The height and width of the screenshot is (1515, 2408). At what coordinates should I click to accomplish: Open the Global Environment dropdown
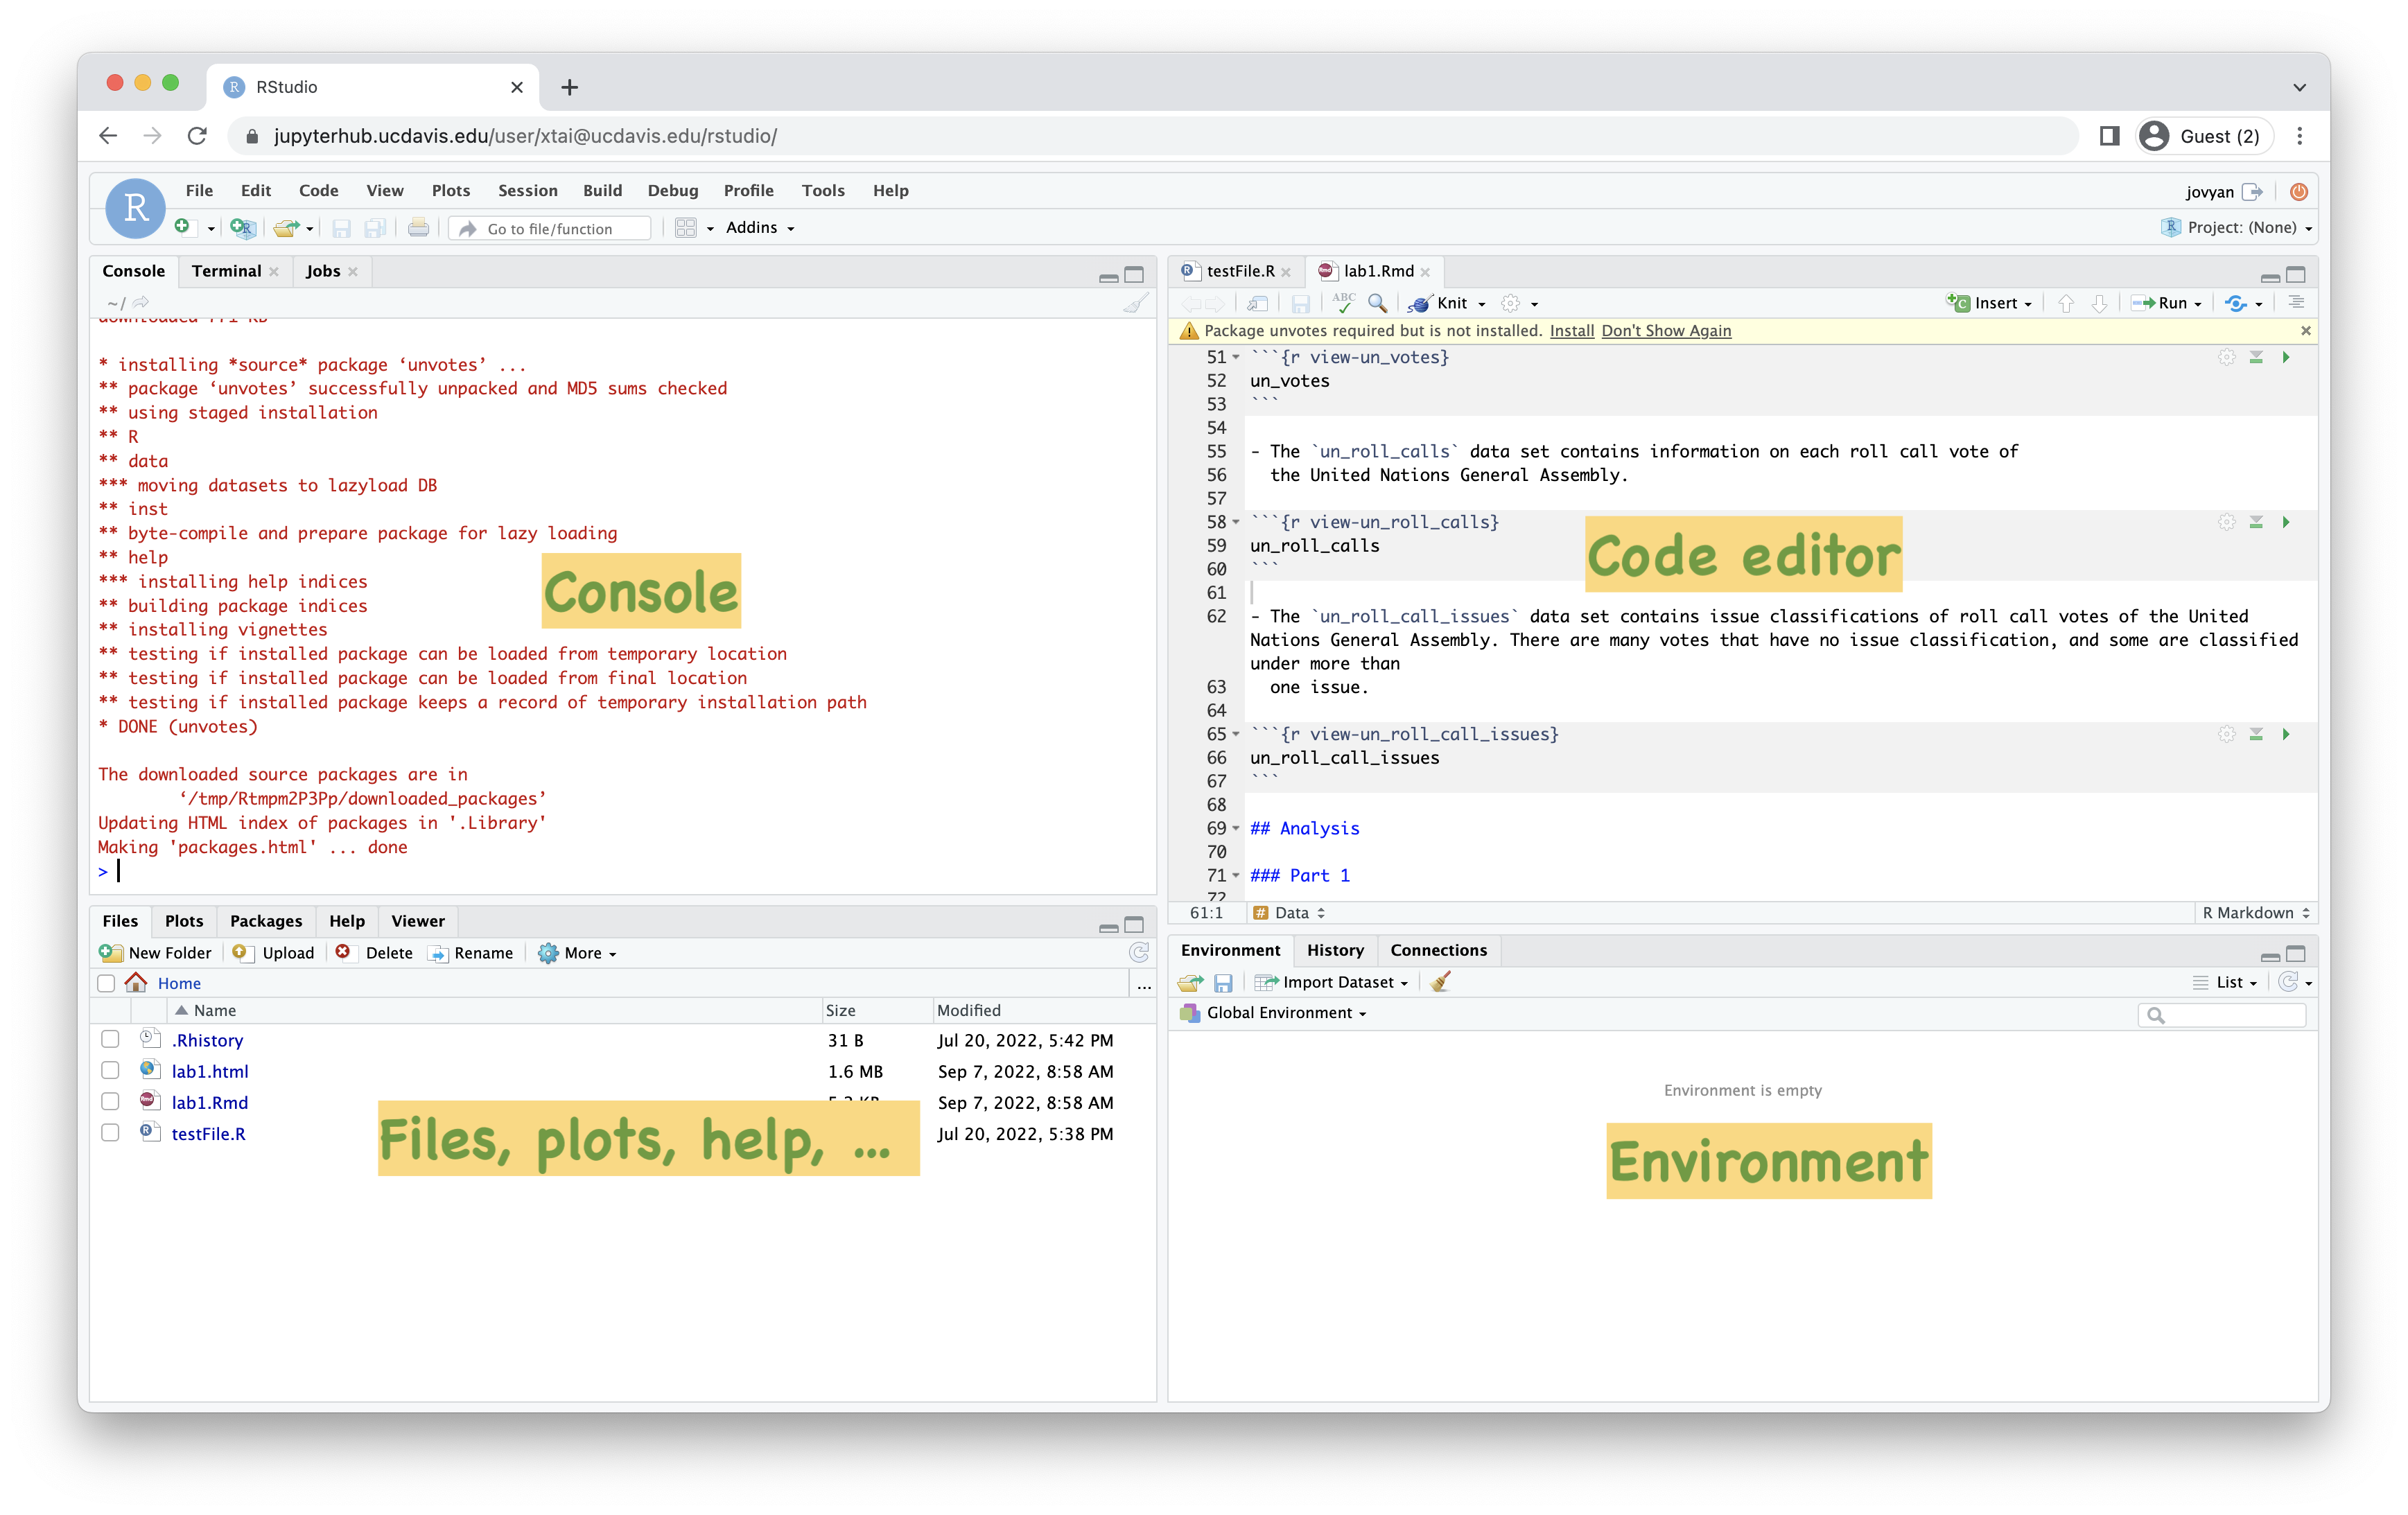point(1284,1013)
